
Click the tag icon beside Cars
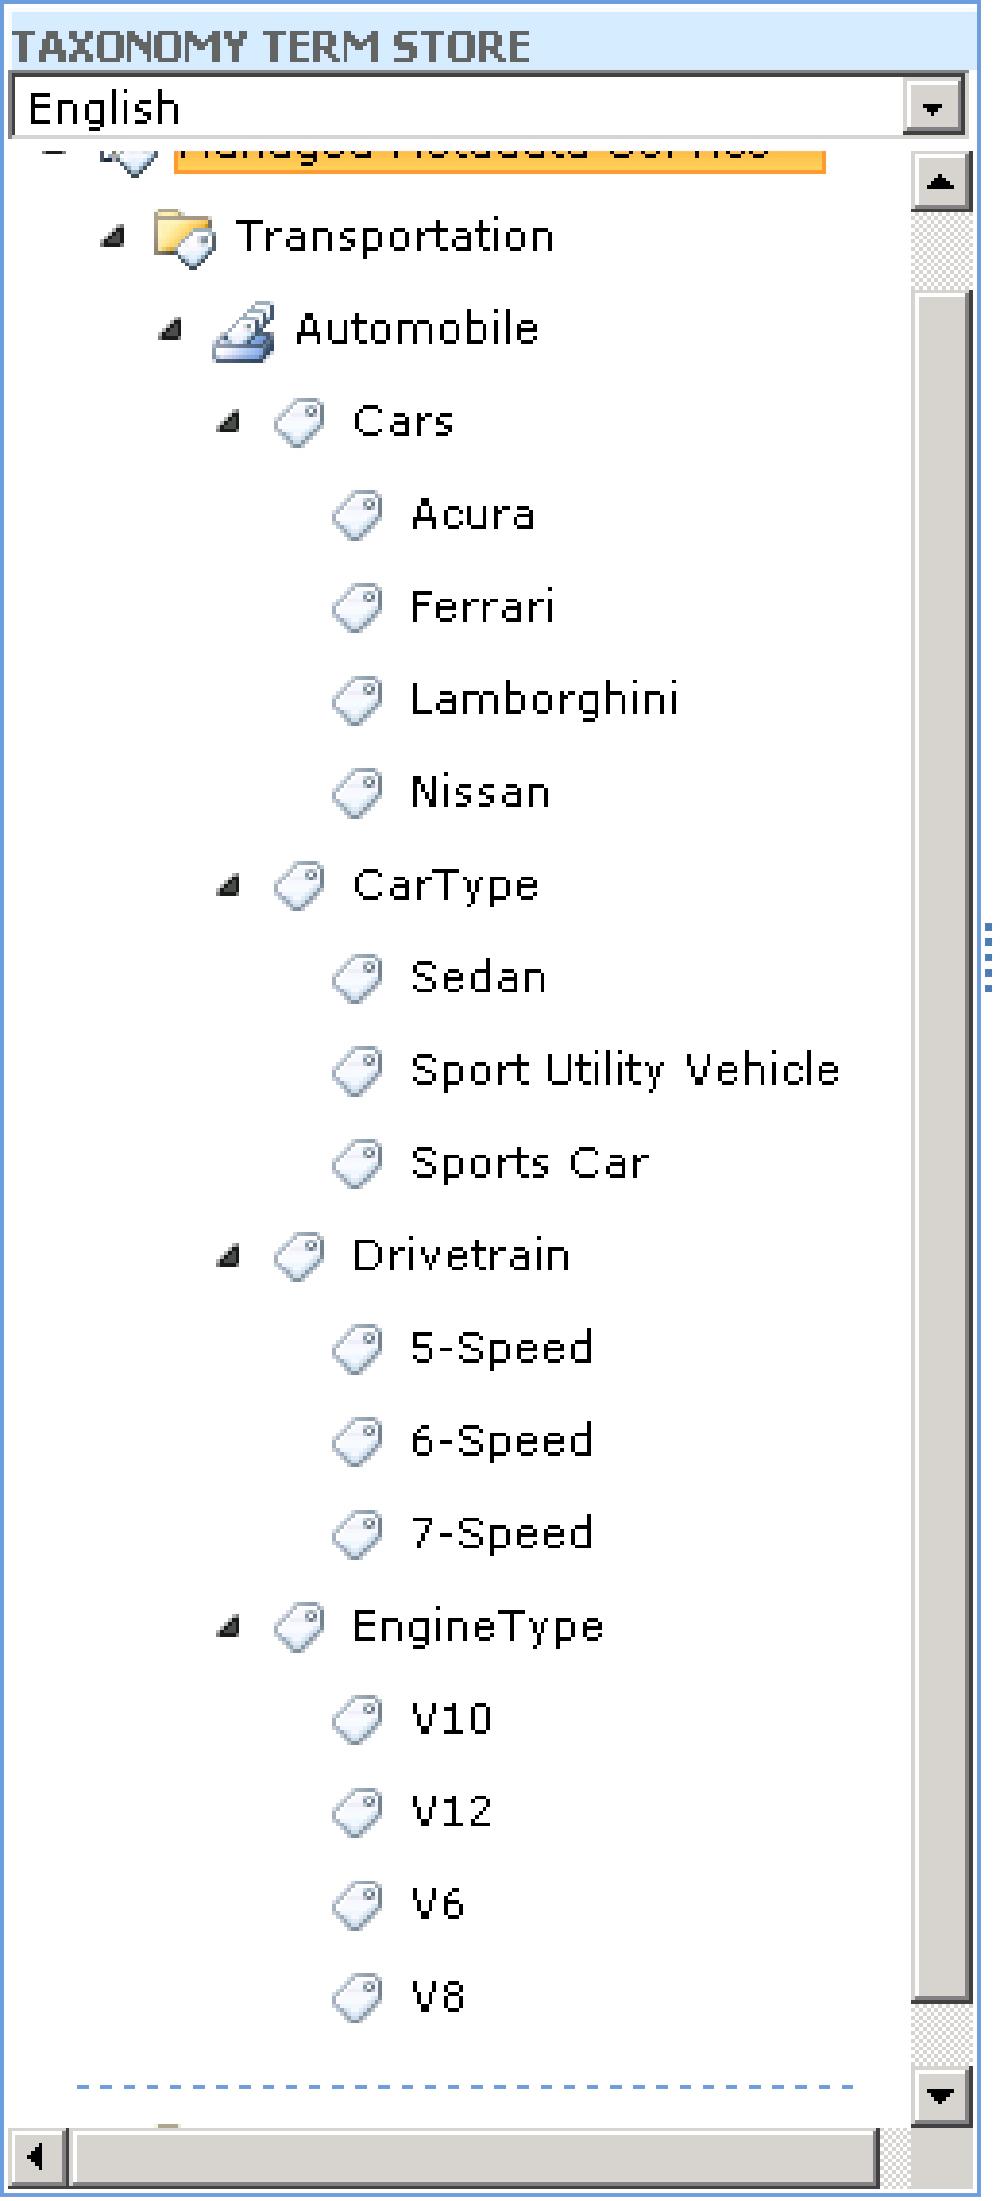(x=300, y=423)
